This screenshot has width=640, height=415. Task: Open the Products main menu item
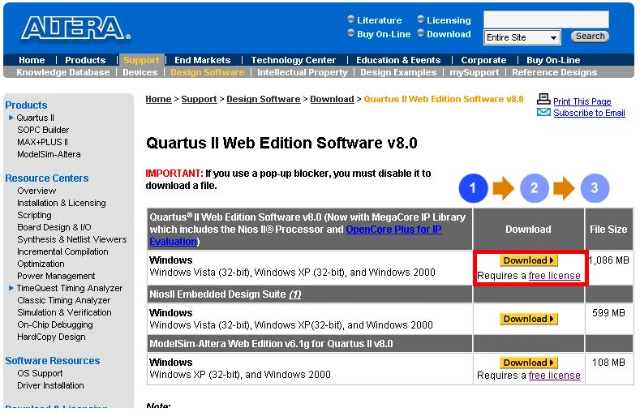tap(85, 60)
